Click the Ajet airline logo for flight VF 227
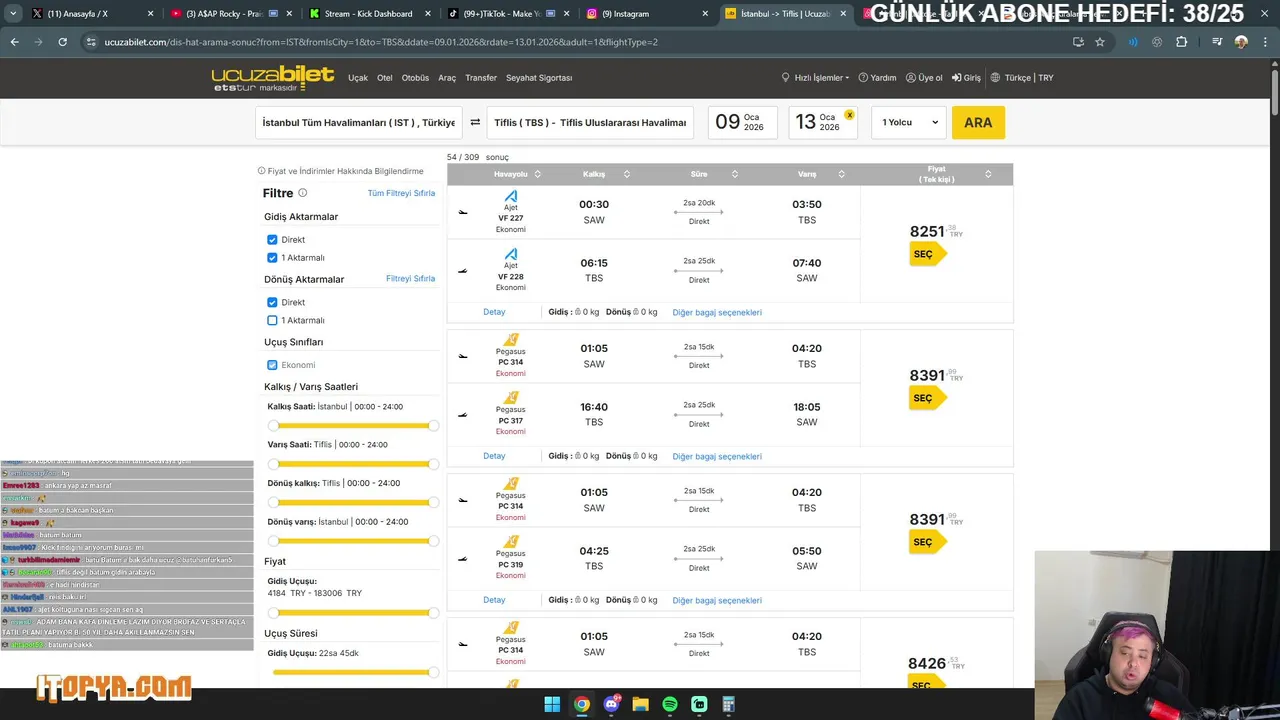This screenshot has height=720, width=1280. (x=511, y=196)
